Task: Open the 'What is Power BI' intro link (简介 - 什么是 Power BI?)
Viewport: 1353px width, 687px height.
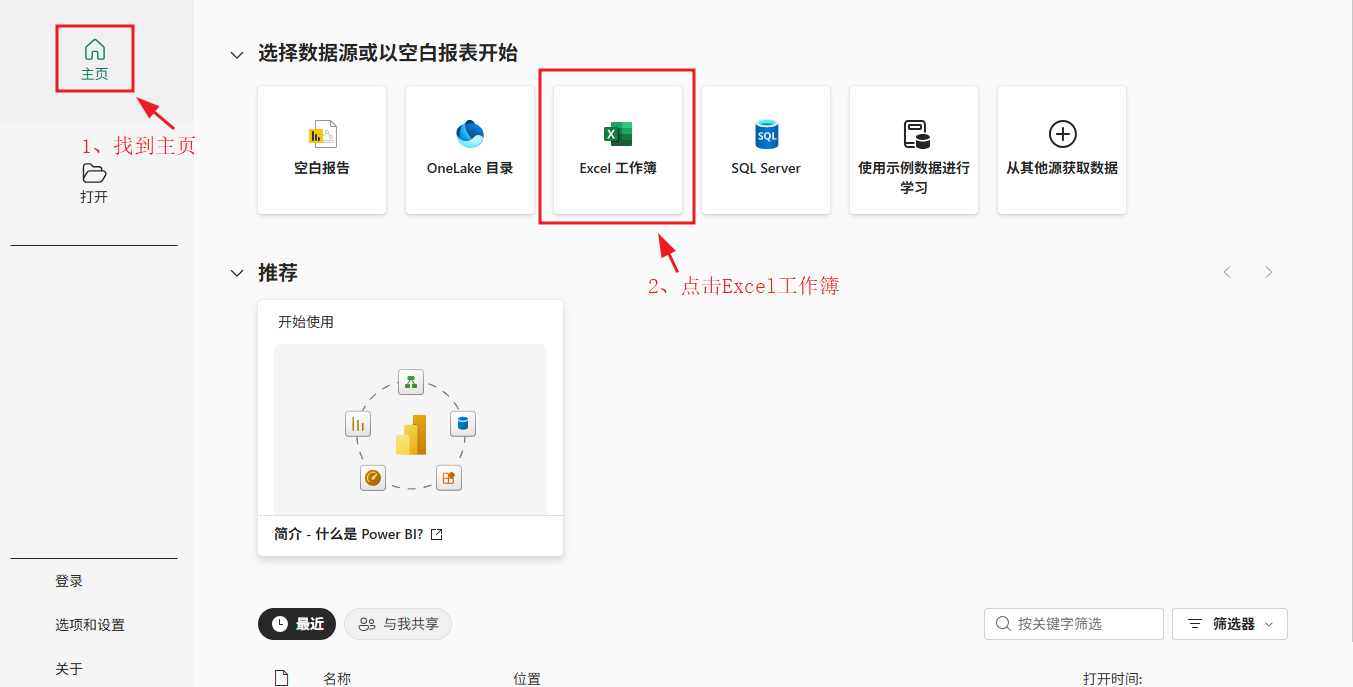Action: pos(349,534)
